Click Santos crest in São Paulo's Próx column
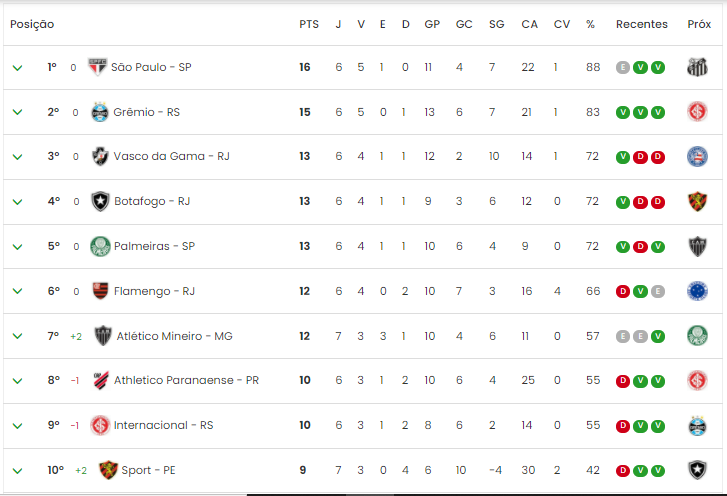 click(x=697, y=67)
